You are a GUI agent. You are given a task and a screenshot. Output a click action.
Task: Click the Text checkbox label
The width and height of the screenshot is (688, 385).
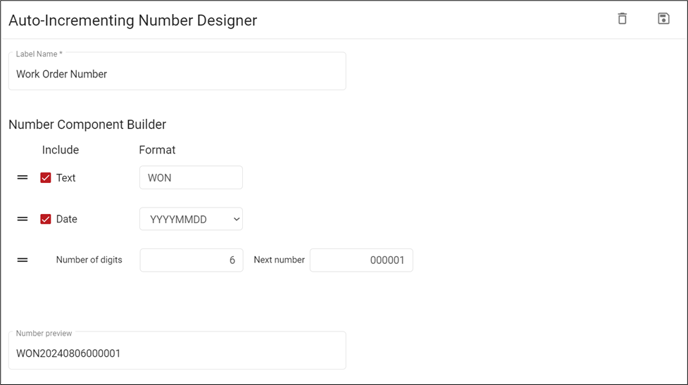click(66, 178)
